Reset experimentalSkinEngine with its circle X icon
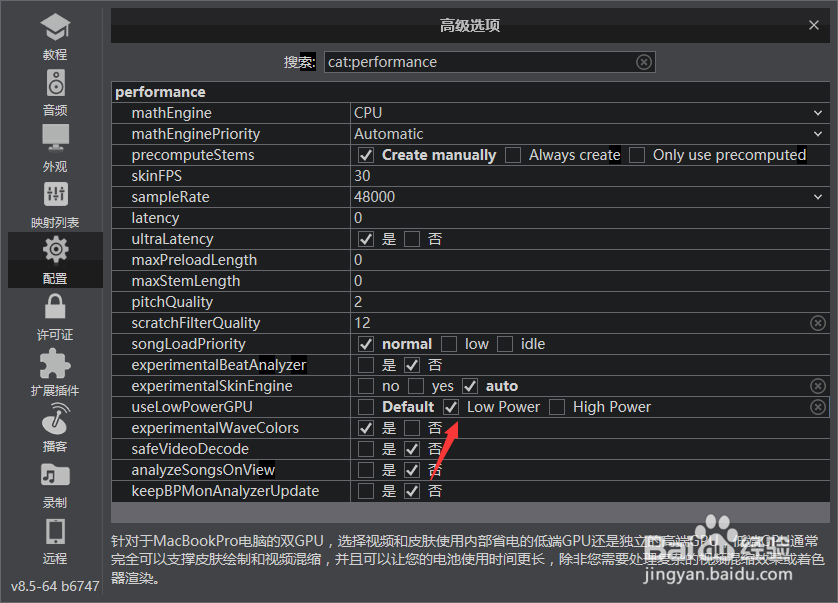The height and width of the screenshot is (603, 838). 818,386
